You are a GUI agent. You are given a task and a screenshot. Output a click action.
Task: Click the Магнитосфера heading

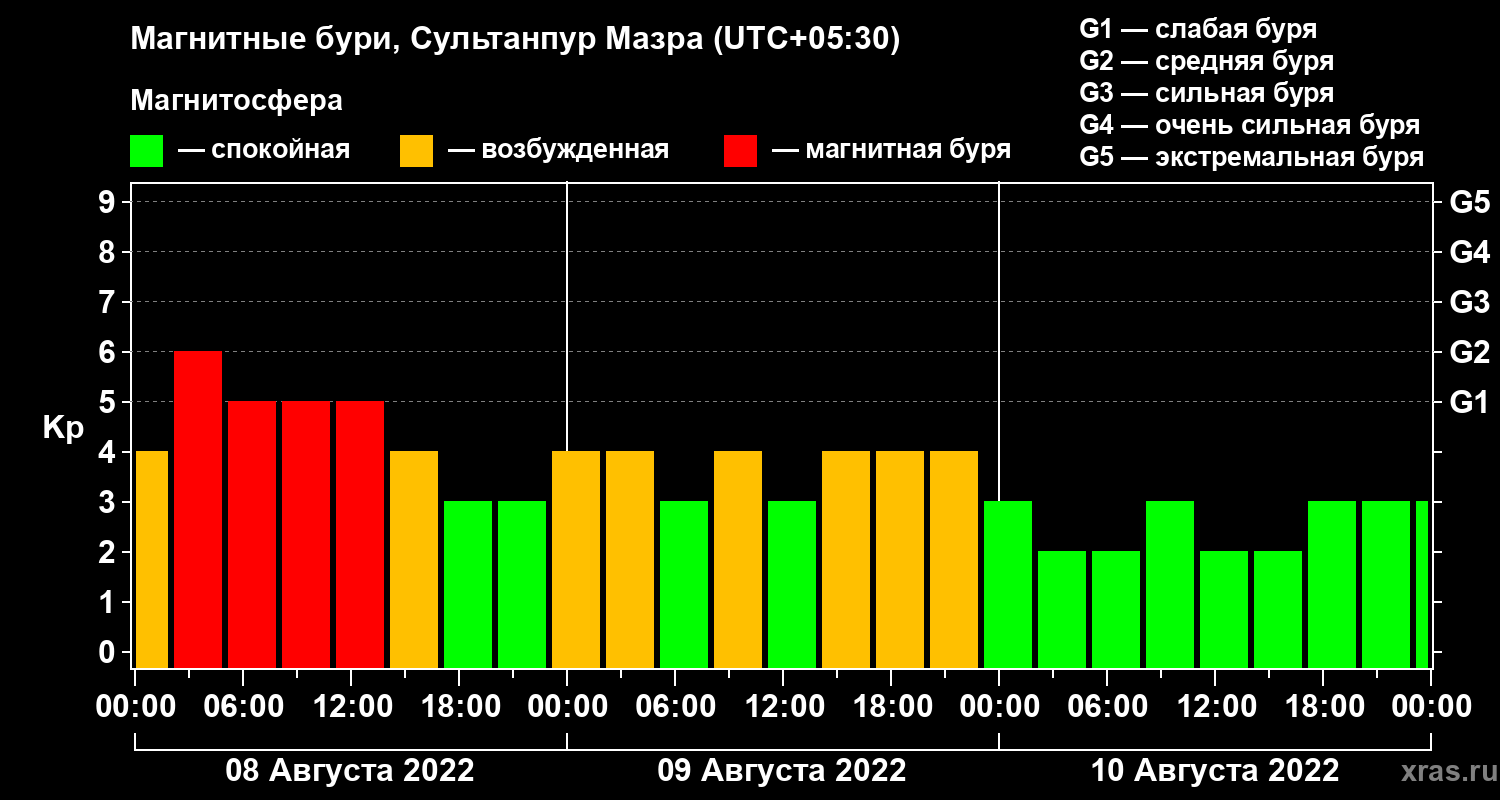pyautogui.click(x=237, y=101)
